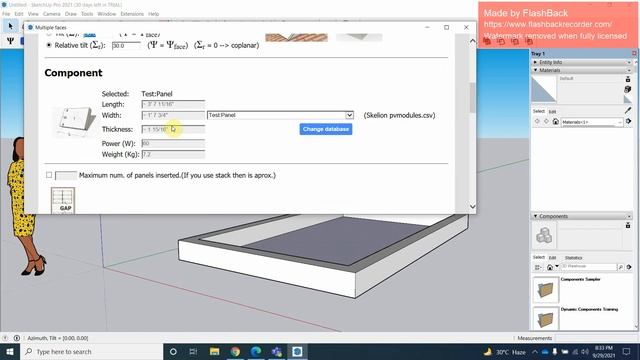Pick the eyedropper Sample Paint tool
This screenshot has width=640, height=360.
628,111
